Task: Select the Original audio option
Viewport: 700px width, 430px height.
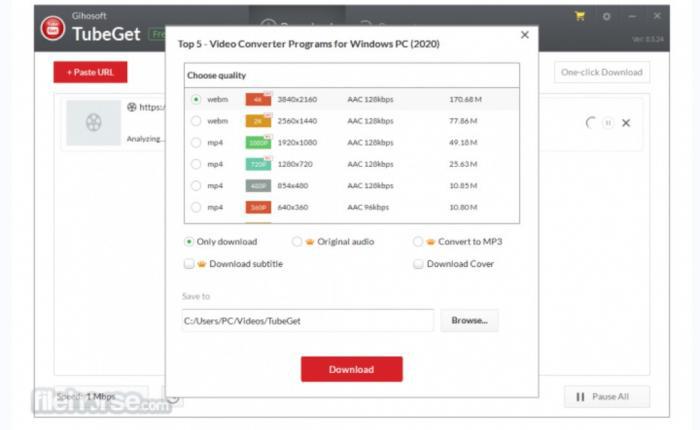Action: click(x=296, y=242)
